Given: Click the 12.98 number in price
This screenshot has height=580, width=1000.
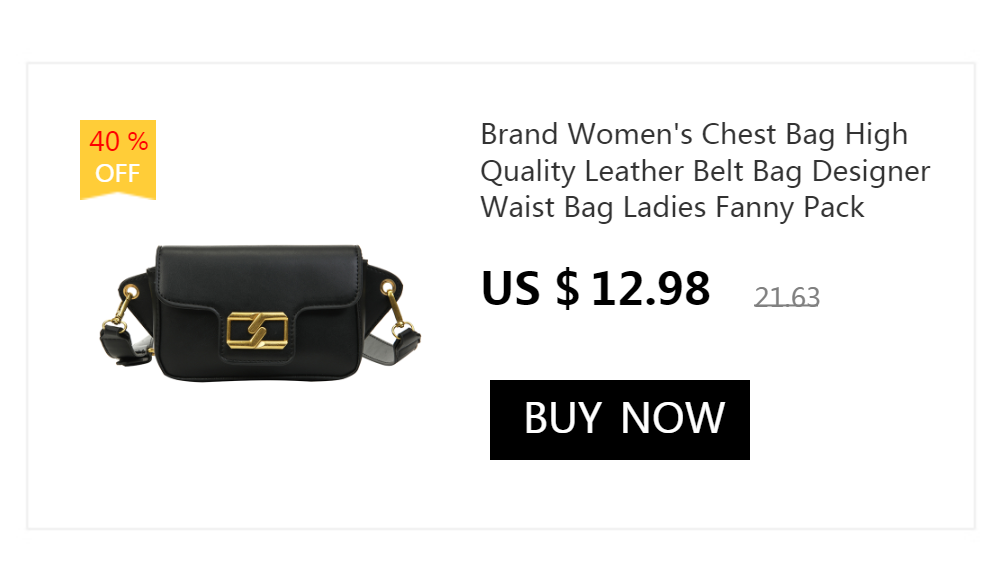Looking at the screenshot, I should tap(651, 288).
